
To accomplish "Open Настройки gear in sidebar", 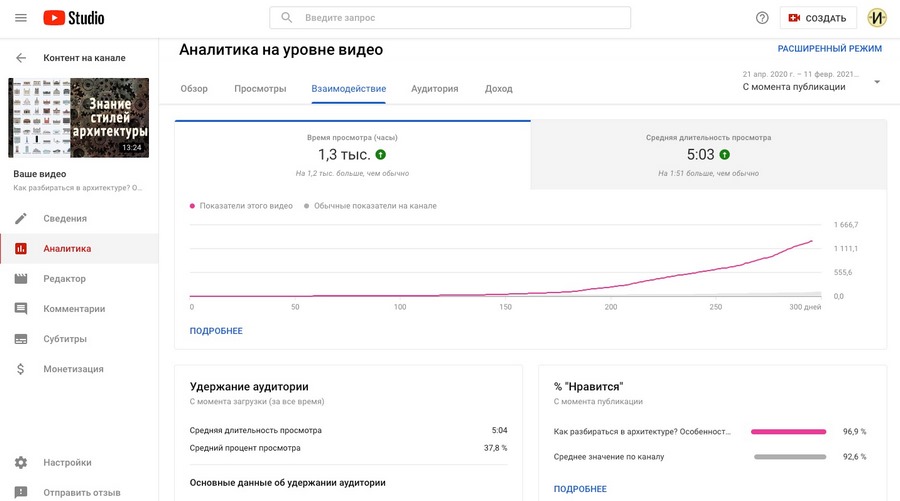I will pyautogui.click(x=21, y=462).
